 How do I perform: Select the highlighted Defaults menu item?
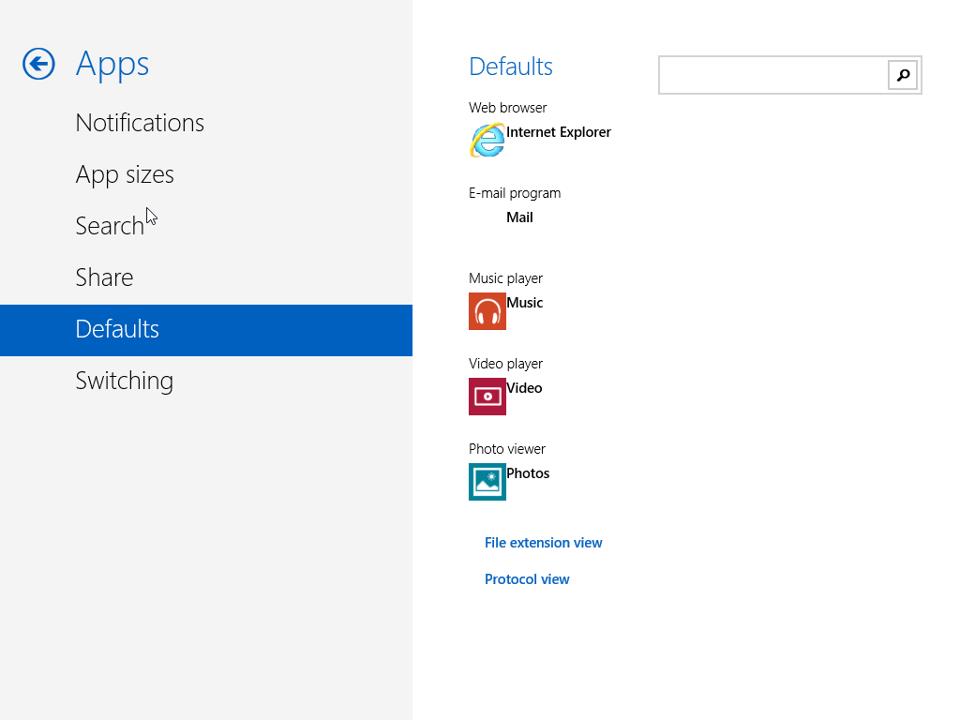pos(206,330)
